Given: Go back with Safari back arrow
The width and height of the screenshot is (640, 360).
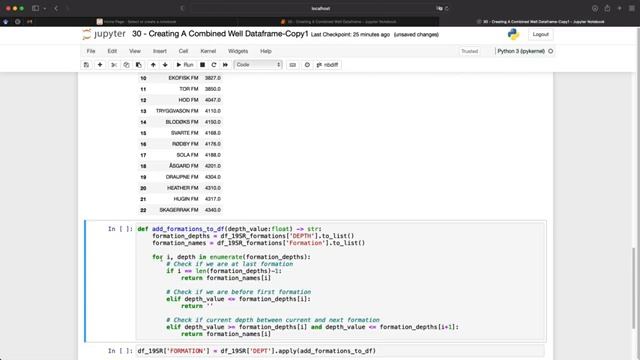Looking at the screenshot, I should 56,8.
